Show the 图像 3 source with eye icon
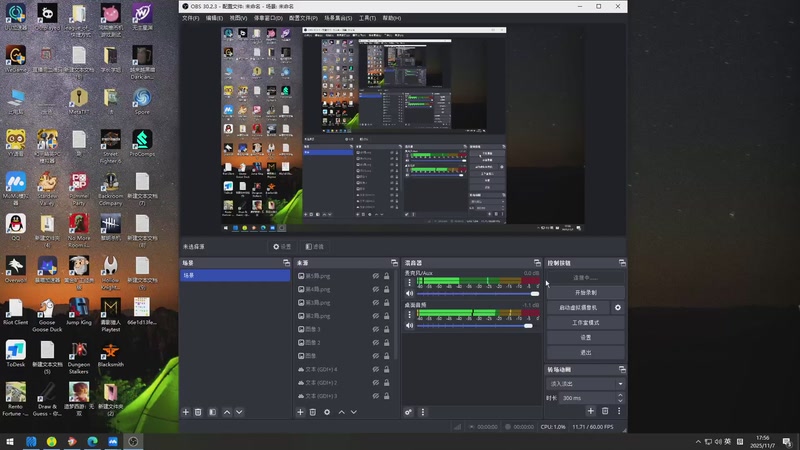Viewport: 800px width, 450px height. click(x=376, y=329)
